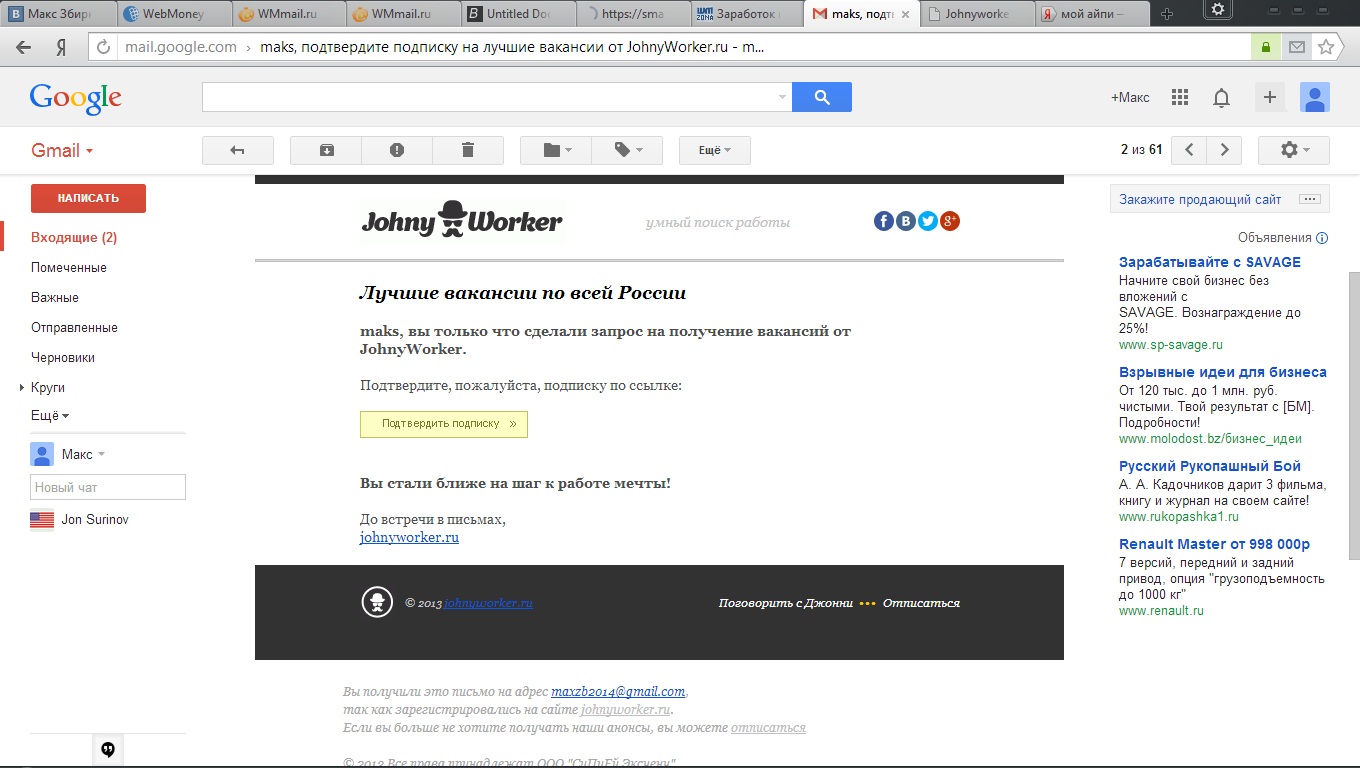Switch to the WebMoney browser tab
Image resolution: width=1360 pixels, height=768 pixels.
(x=174, y=14)
